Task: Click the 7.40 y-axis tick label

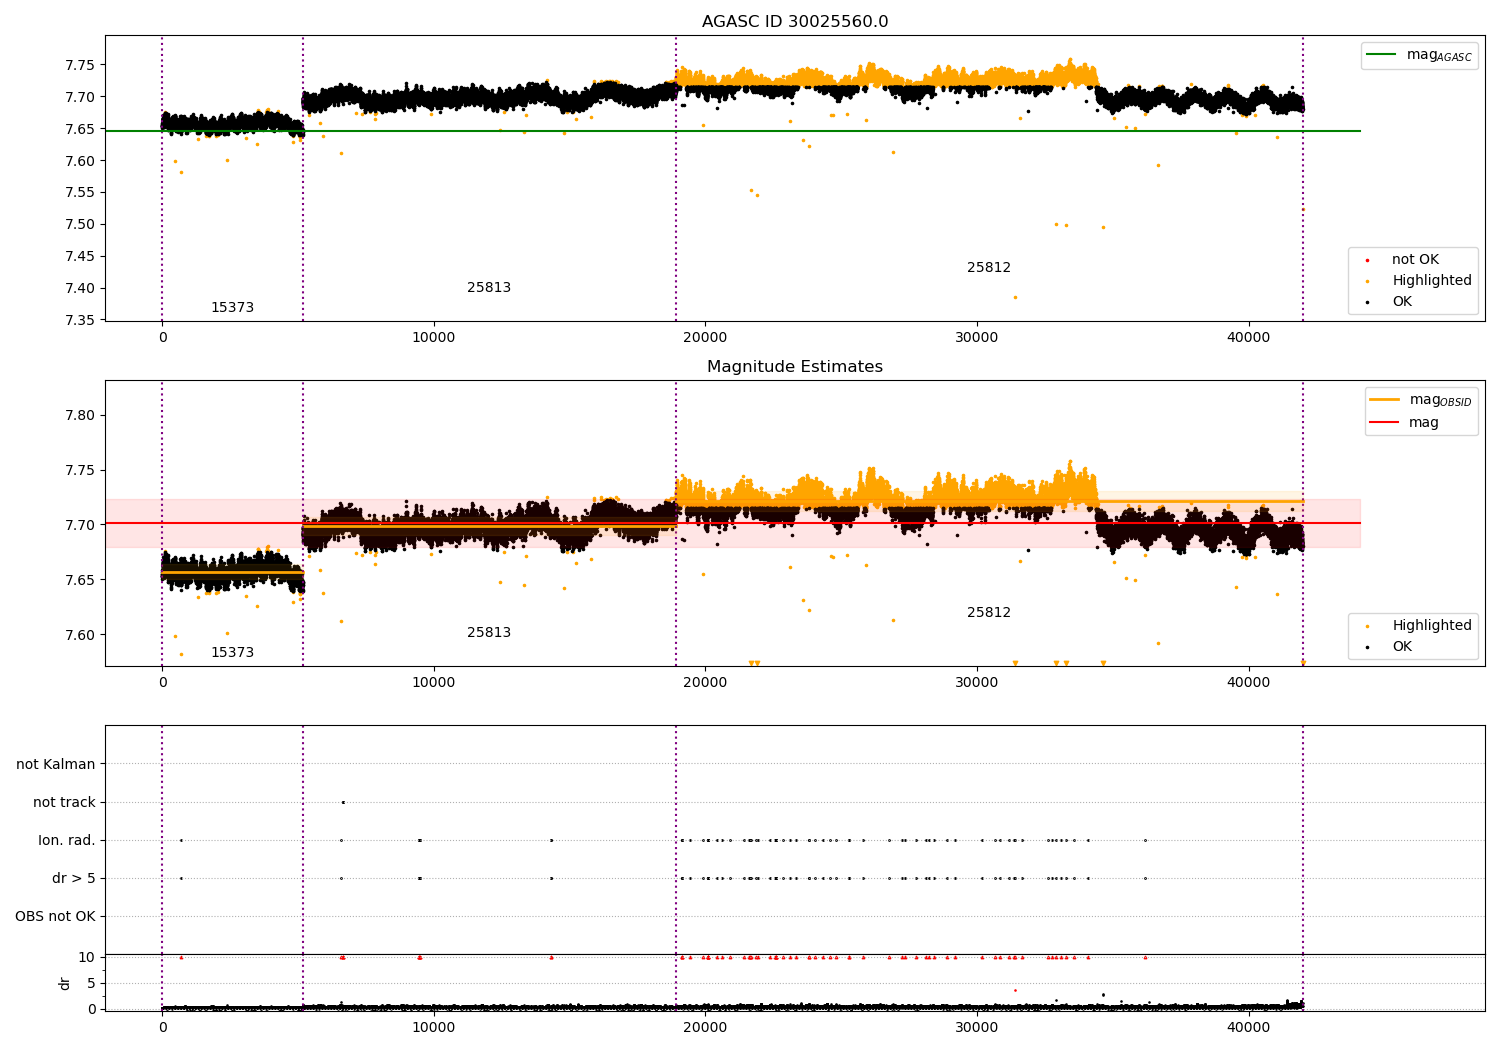Action: (80, 288)
